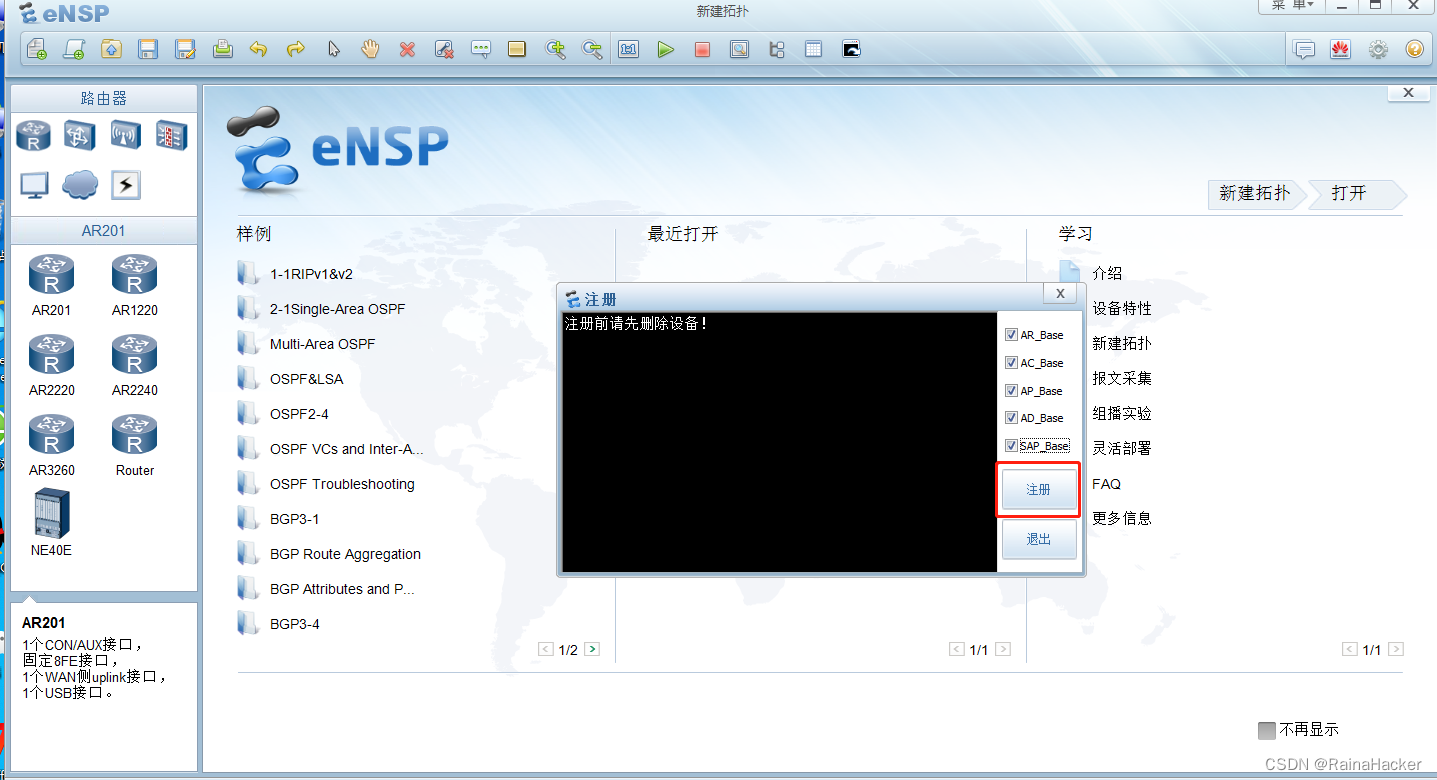Image resolution: width=1437 pixels, height=780 pixels.
Task: Select the AR201 router icon
Action: click(51, 271)
